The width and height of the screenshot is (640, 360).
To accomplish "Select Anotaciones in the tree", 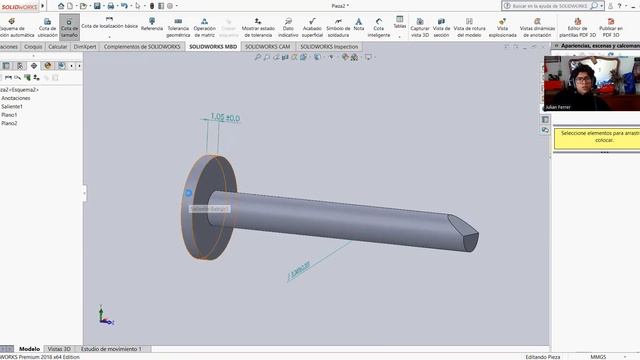I will coord(16,98).
